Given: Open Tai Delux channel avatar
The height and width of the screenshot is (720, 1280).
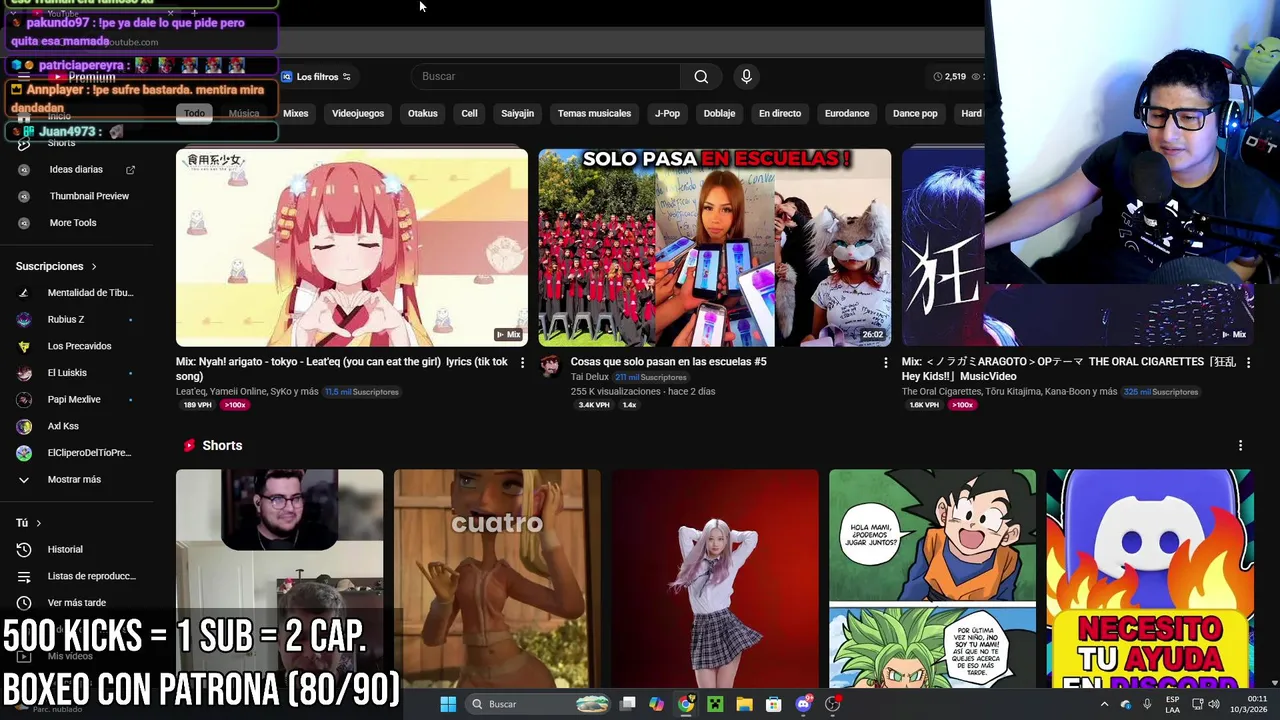Looking at the screenshot, I should (550, 365).
